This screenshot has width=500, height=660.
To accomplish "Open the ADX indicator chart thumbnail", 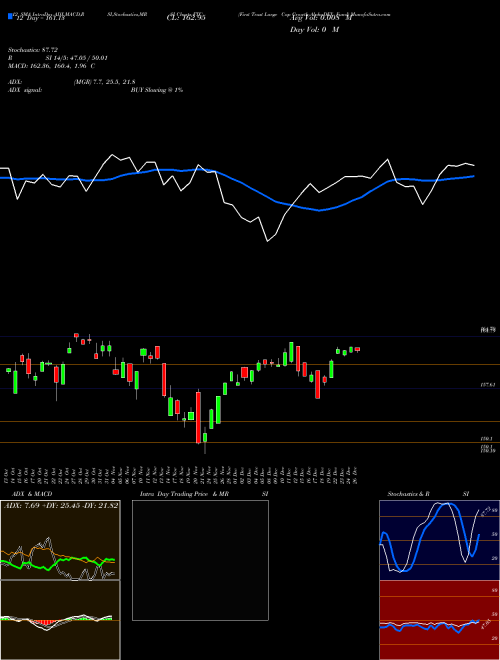I will click(x=60, y=540).
